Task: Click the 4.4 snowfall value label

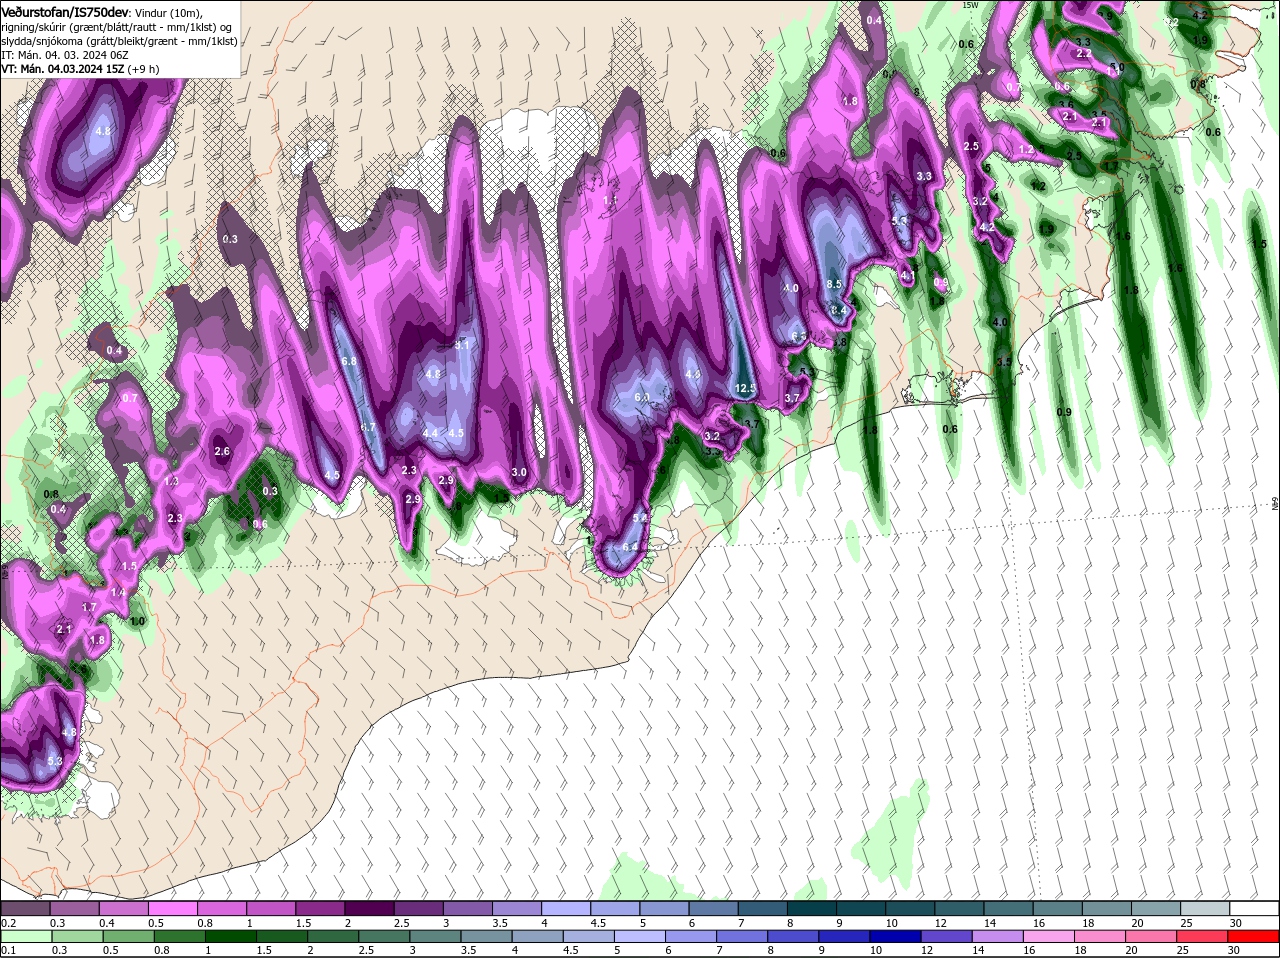Action: (x=431, y=433)
